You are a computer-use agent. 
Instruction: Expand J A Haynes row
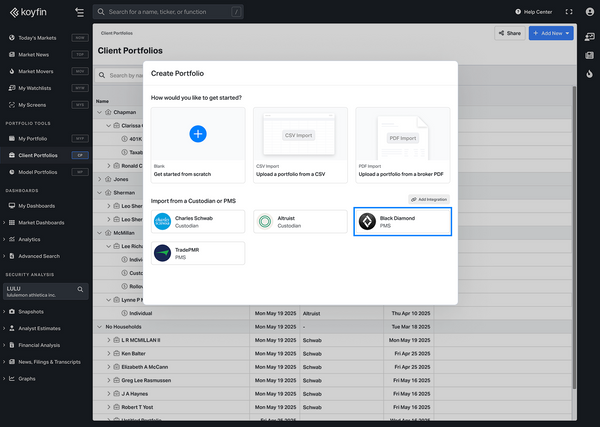109,394
